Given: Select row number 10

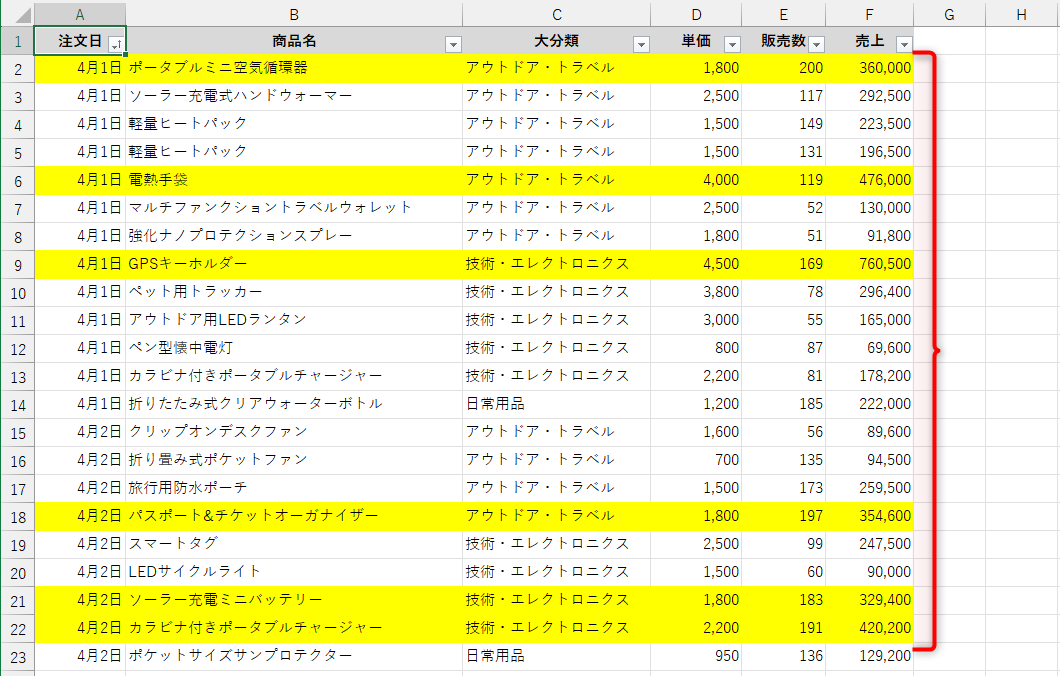Looking at the screenshot, I should tap(18, 292).
